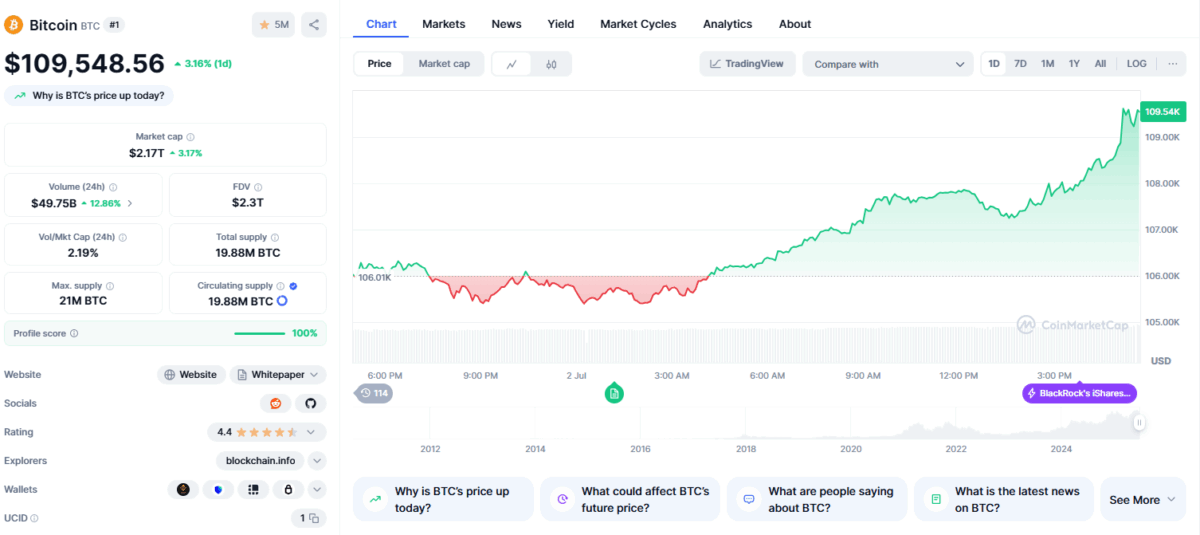The height and width of the screenshot is (535, 1200).
Task: Open the blockchain.info explorer link
Action: 258,461
